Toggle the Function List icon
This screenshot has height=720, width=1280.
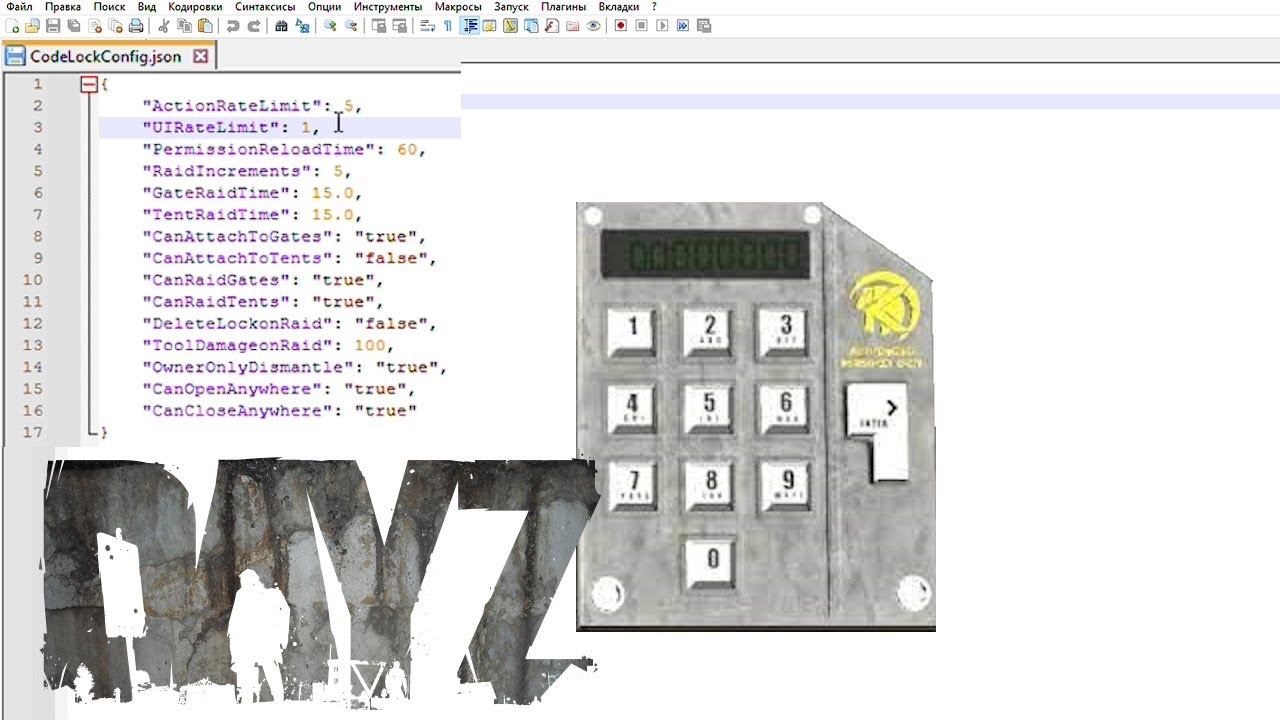pyautogui.click(x=552, y=26)
